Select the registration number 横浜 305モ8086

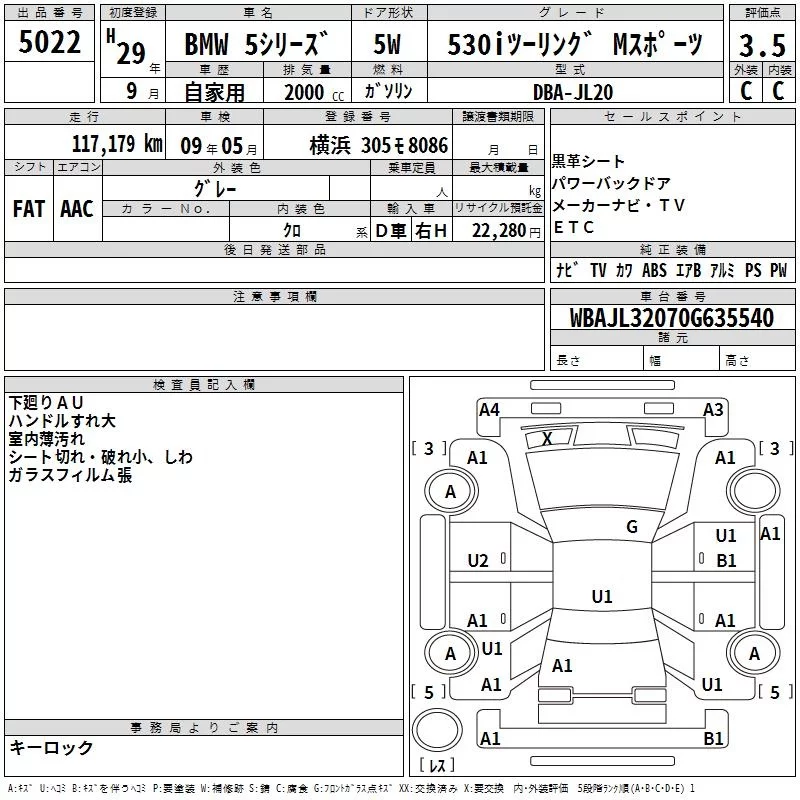[378, 145]
